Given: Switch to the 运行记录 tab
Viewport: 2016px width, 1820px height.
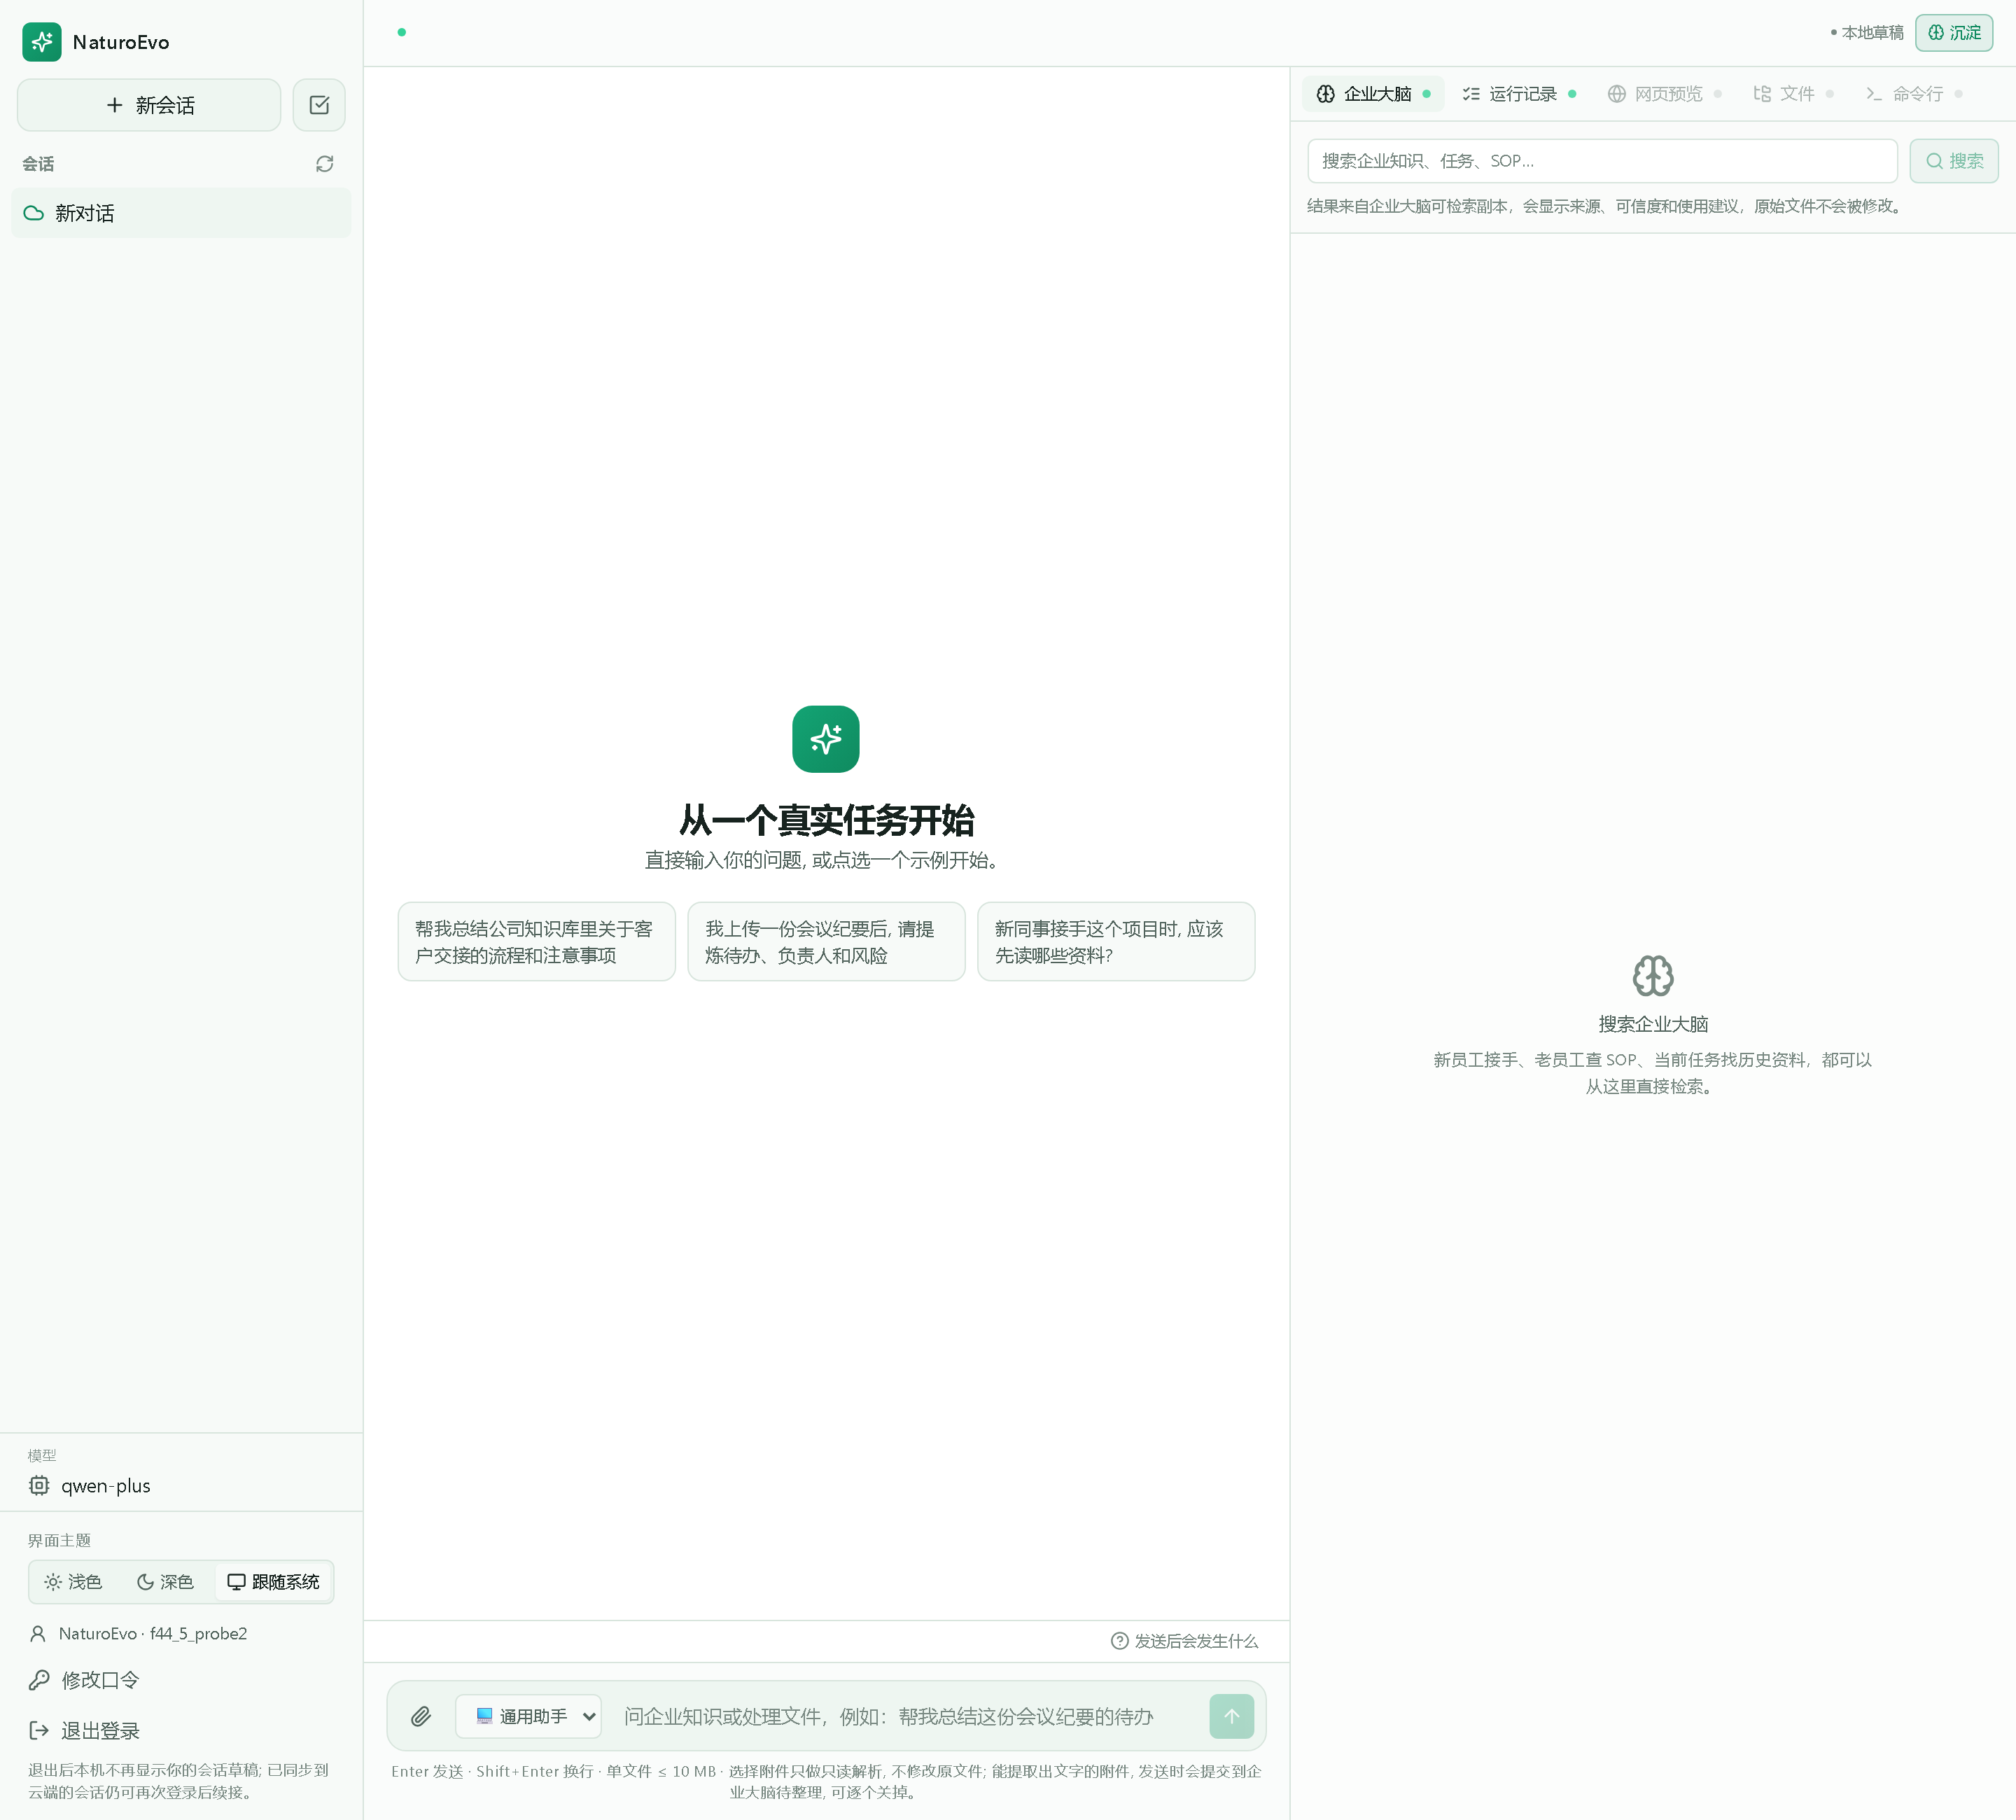Looking at the screenshot, I should [1518, 94].
